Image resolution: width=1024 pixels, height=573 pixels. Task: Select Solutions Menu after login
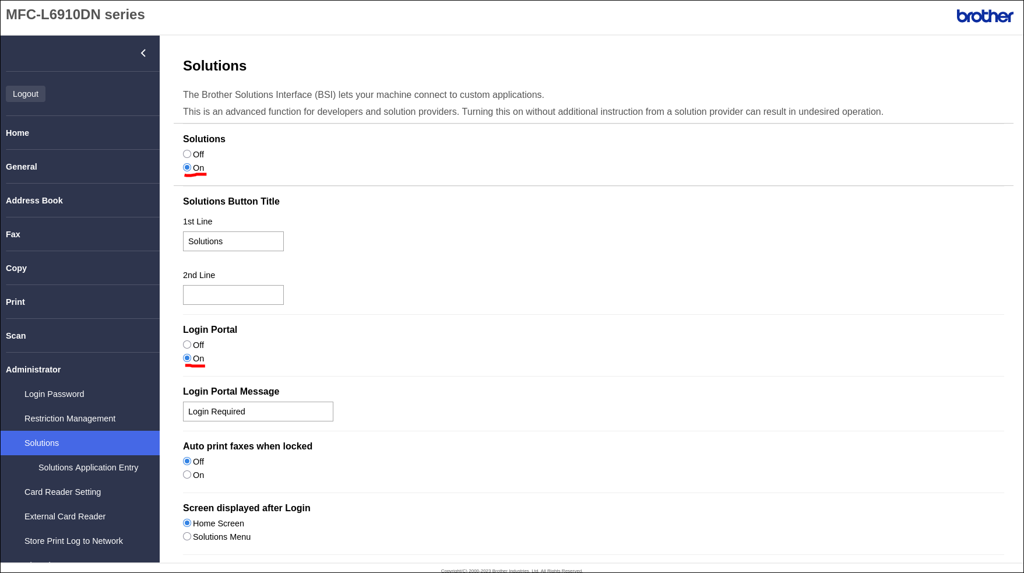[x=187, y=537]
